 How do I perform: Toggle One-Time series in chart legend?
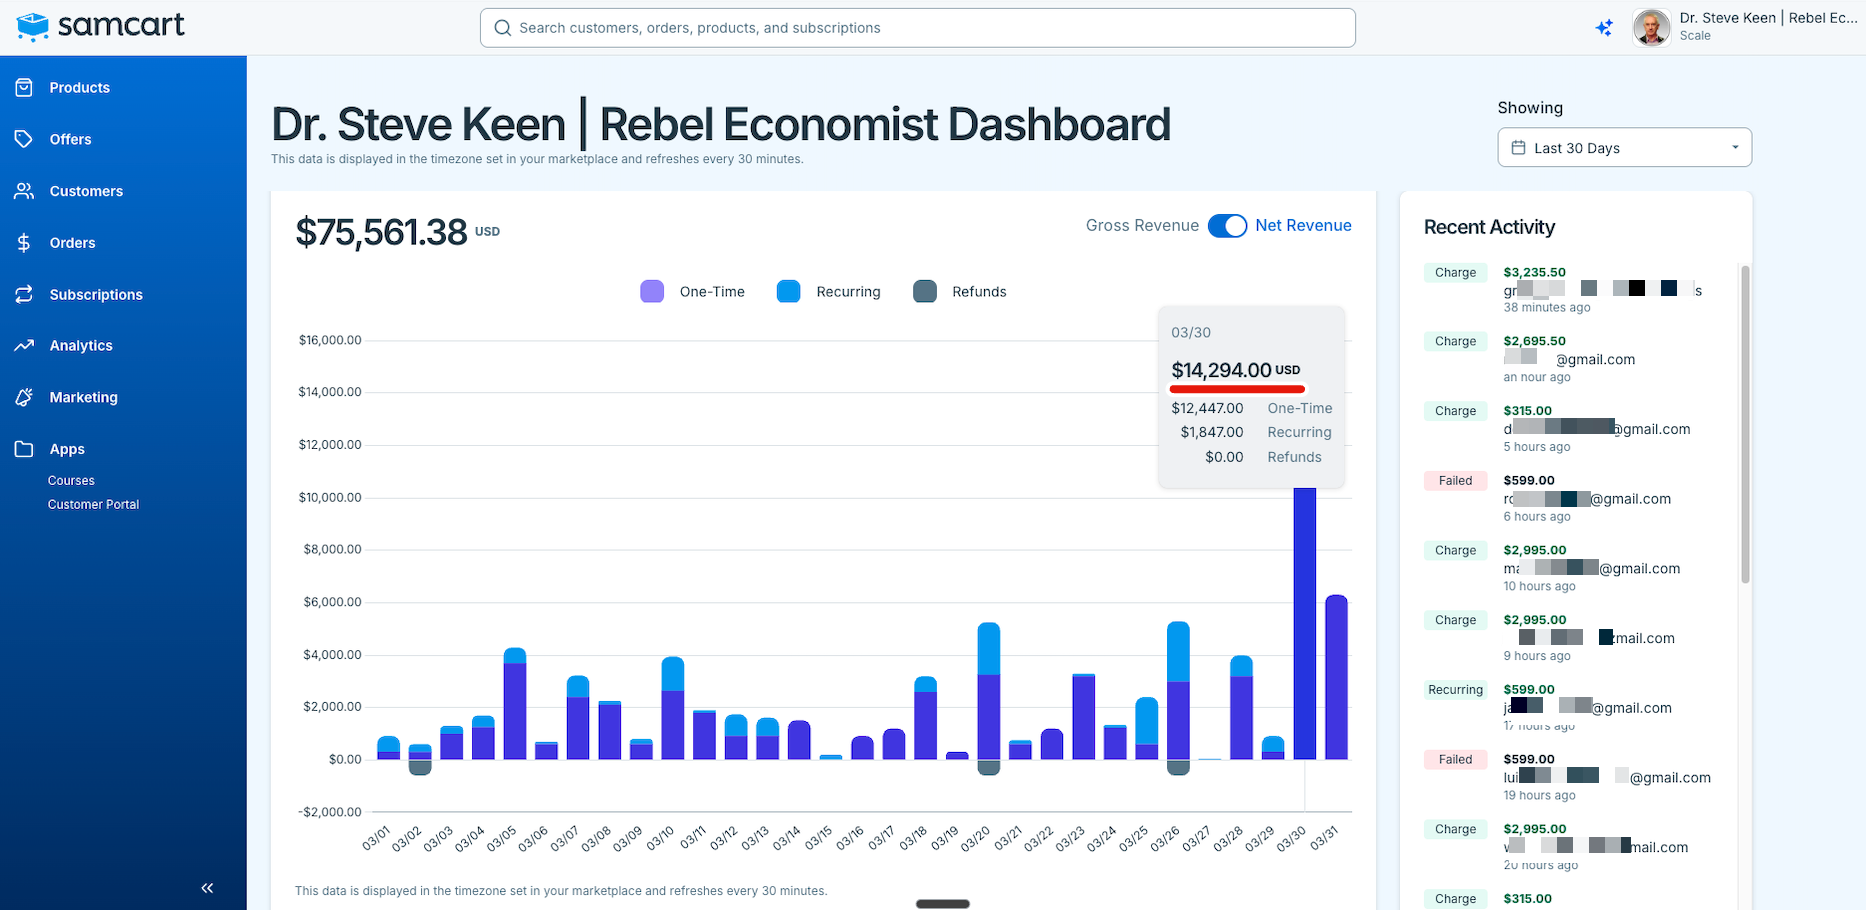692,292
